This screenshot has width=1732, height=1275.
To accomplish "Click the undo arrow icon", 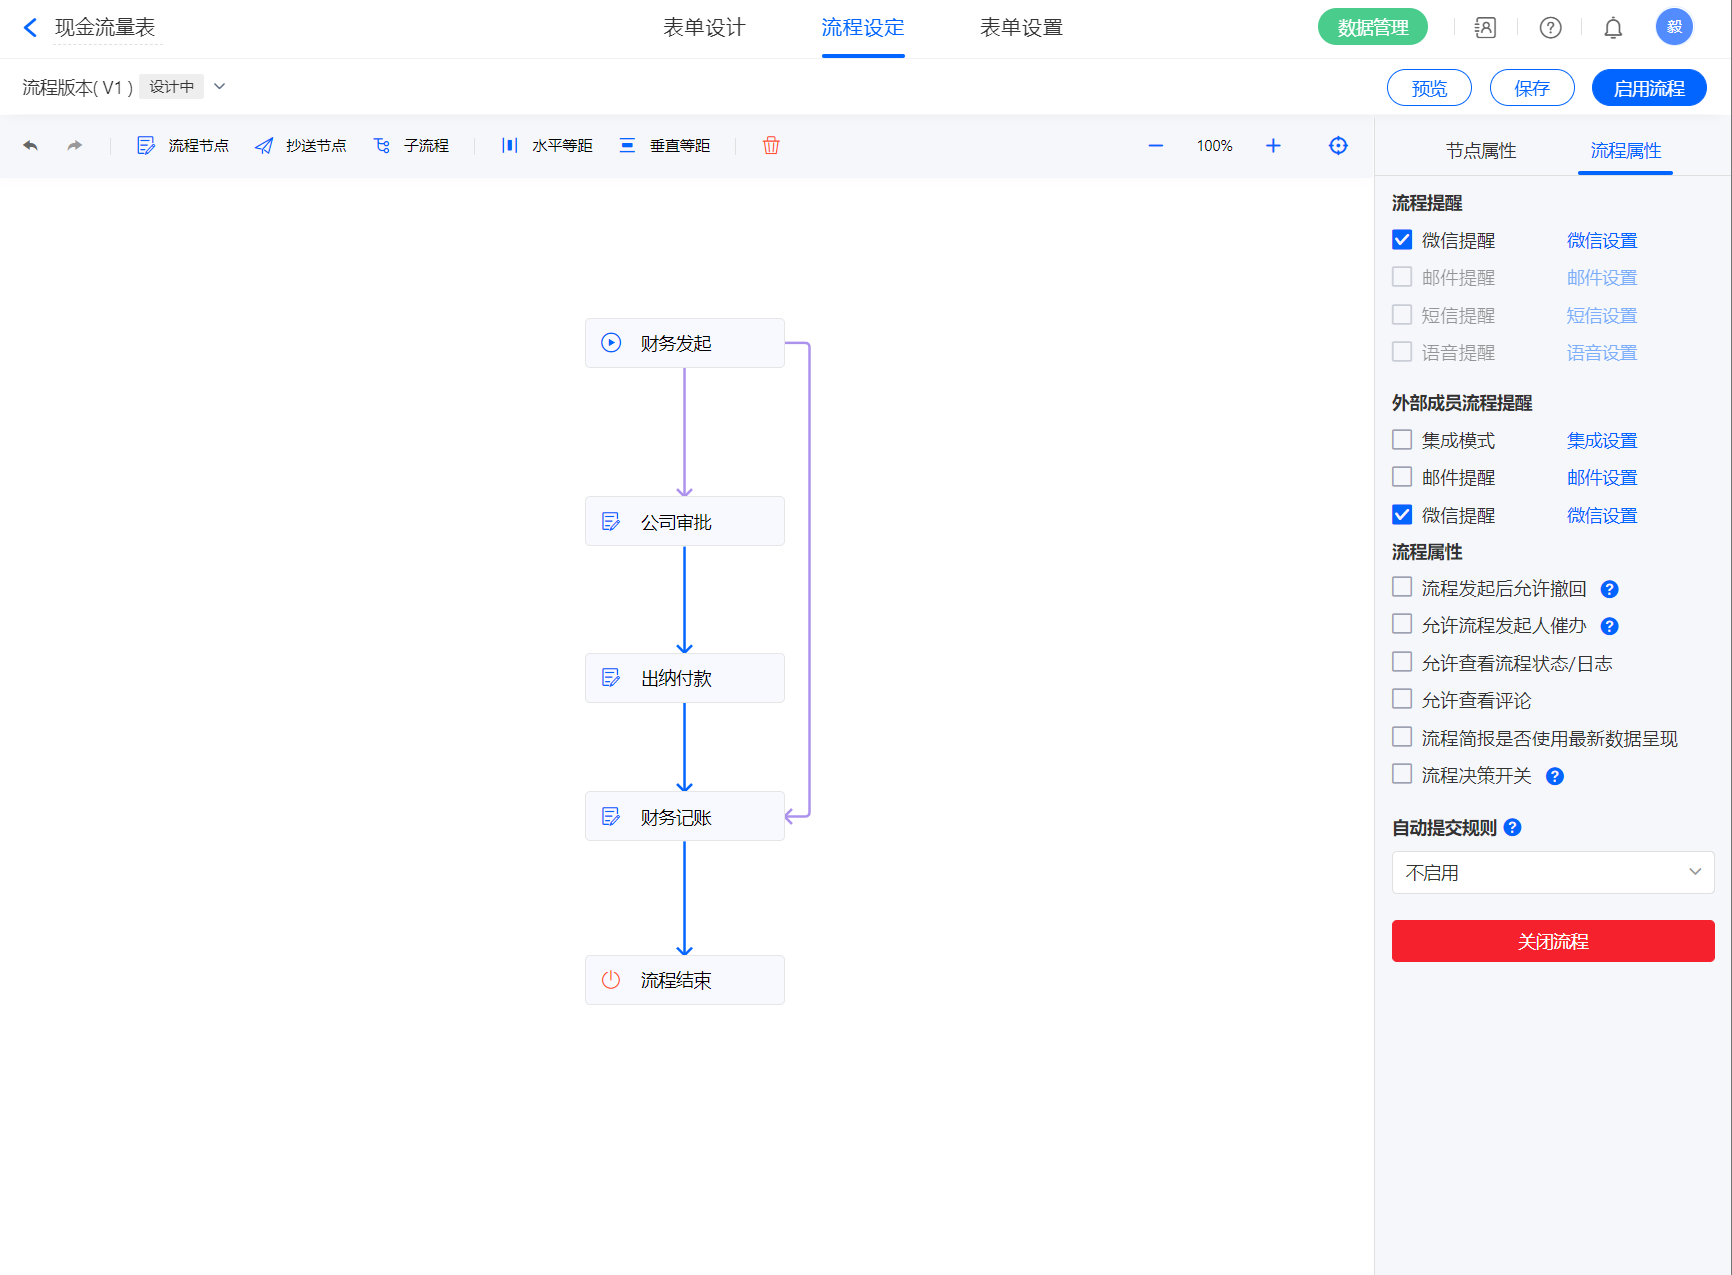I will [31, 146].
